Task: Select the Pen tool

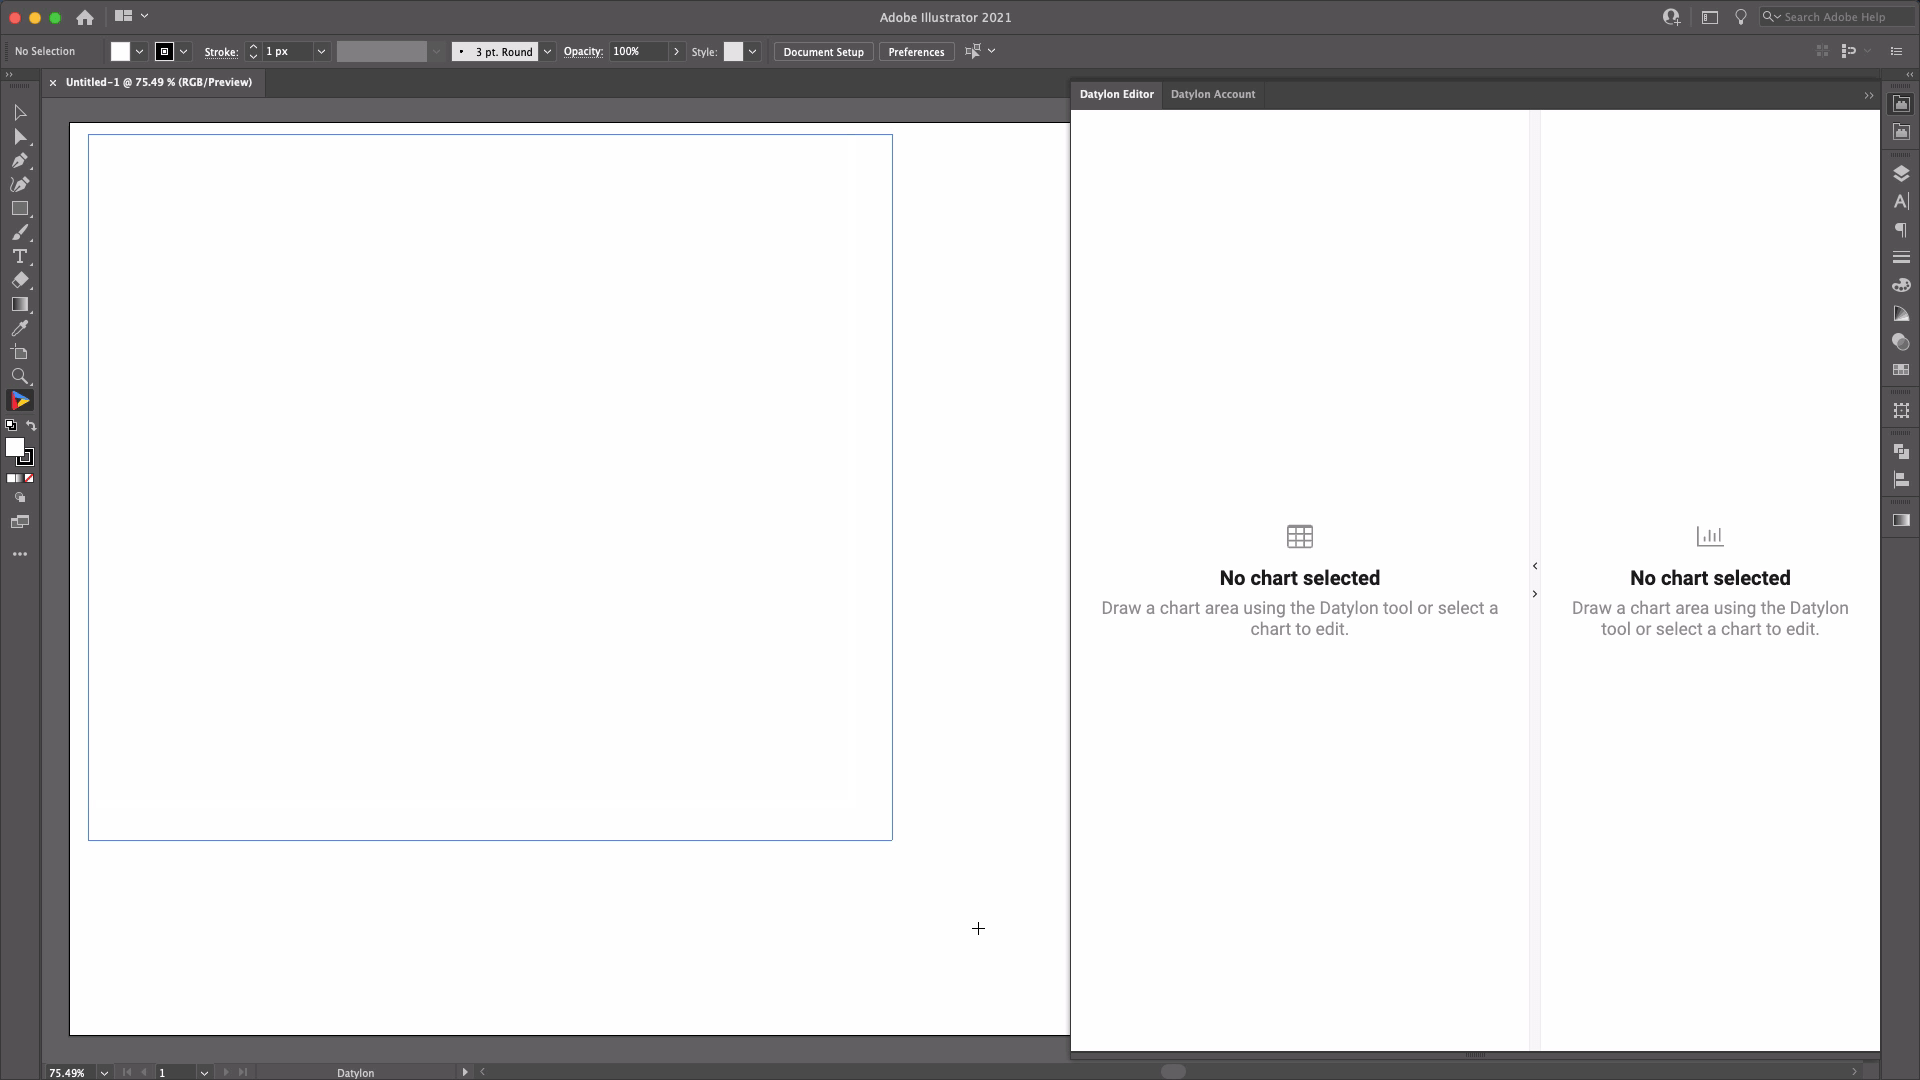Action: 20,159
